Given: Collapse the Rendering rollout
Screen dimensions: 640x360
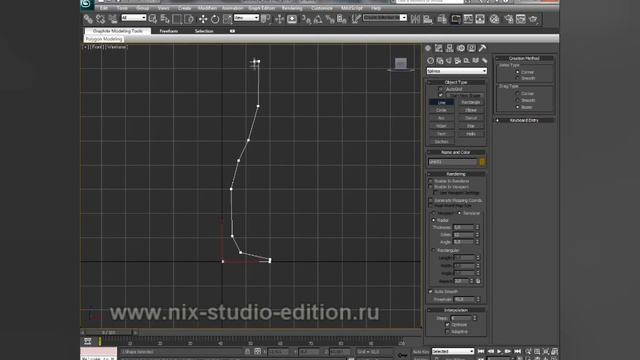Looking at the screenshot, I should point(456,174).
